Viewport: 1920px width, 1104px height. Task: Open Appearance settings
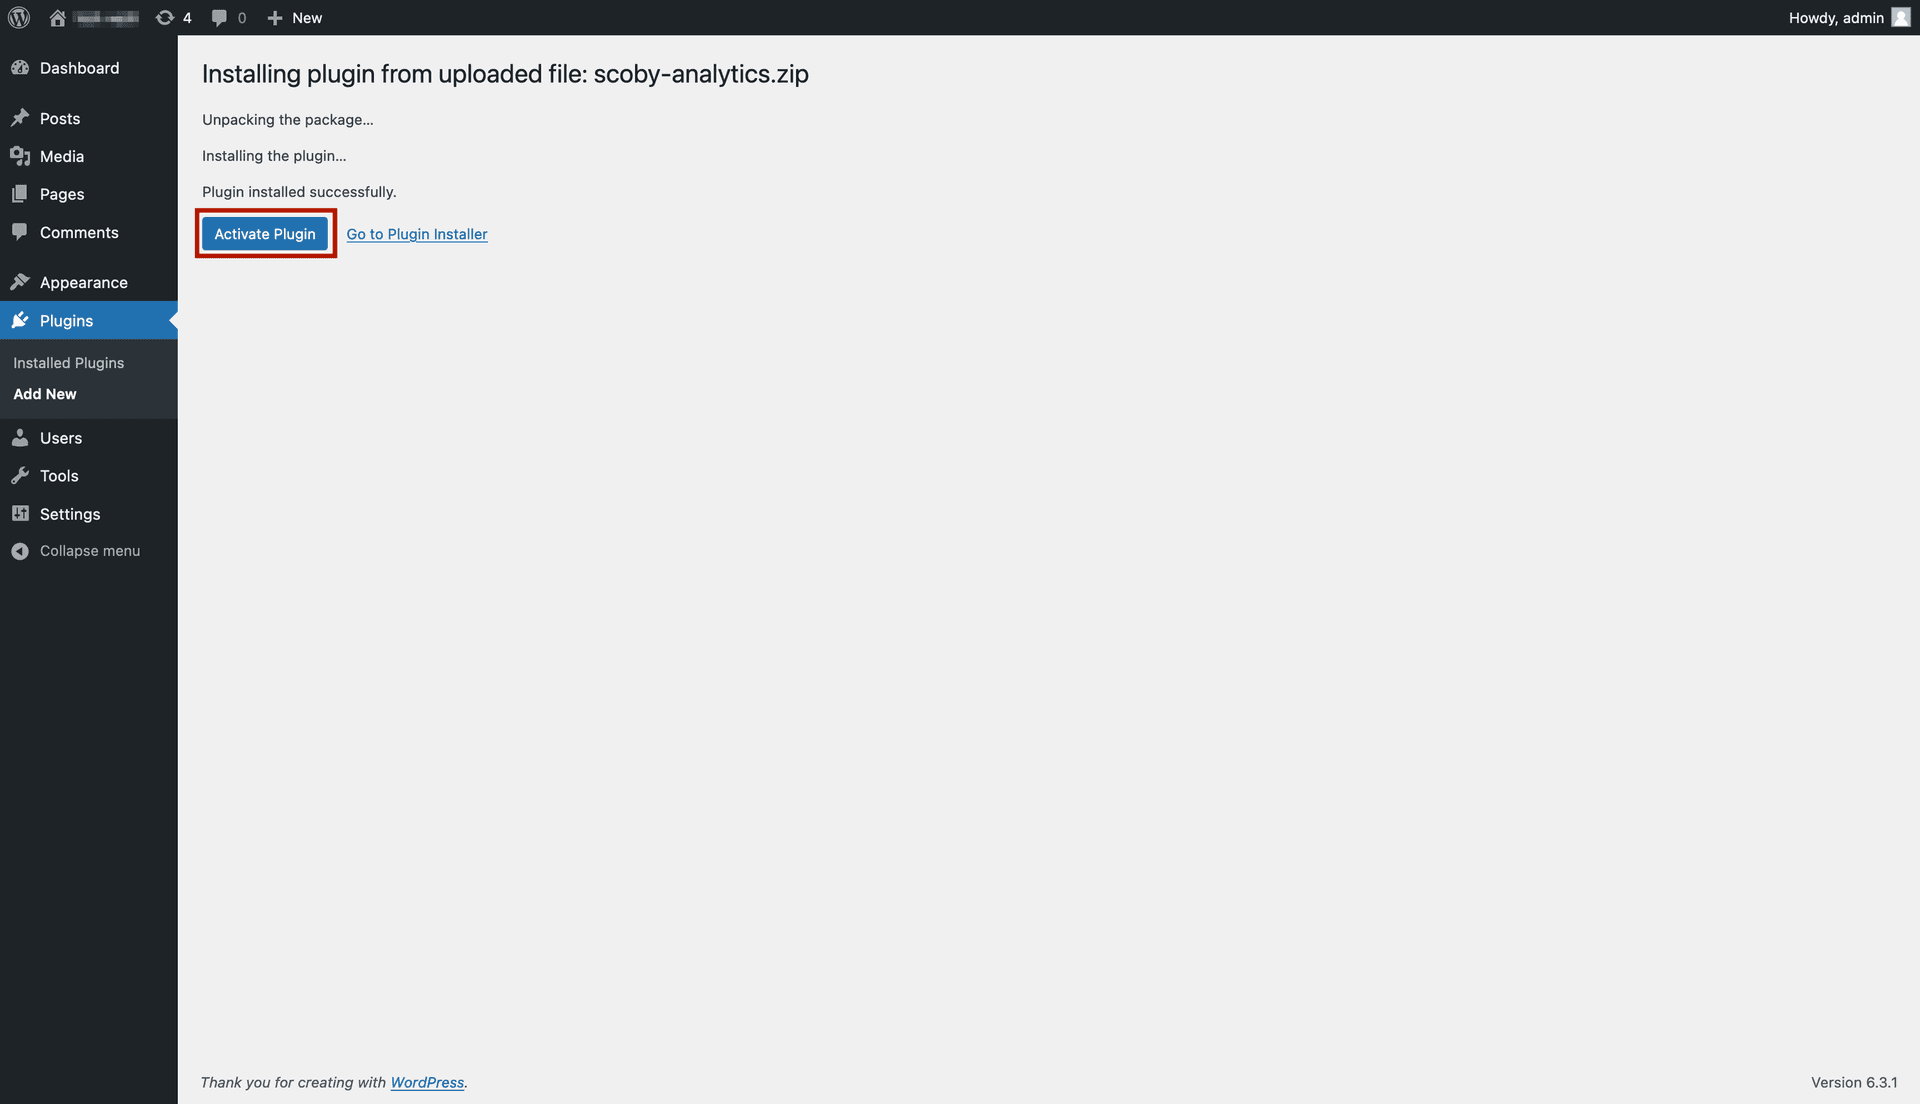(83, 282)
